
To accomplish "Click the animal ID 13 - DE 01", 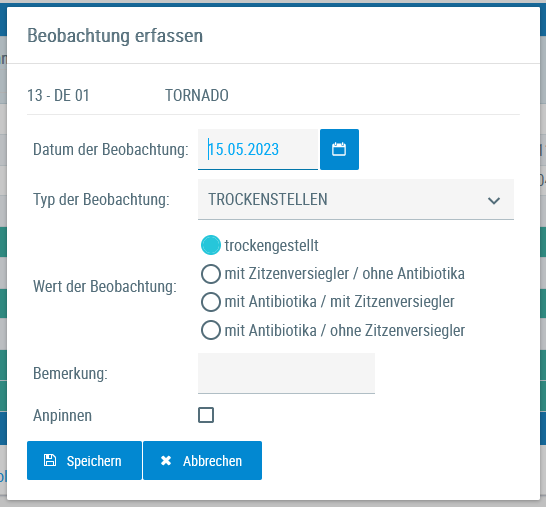I will click(58, 95).
